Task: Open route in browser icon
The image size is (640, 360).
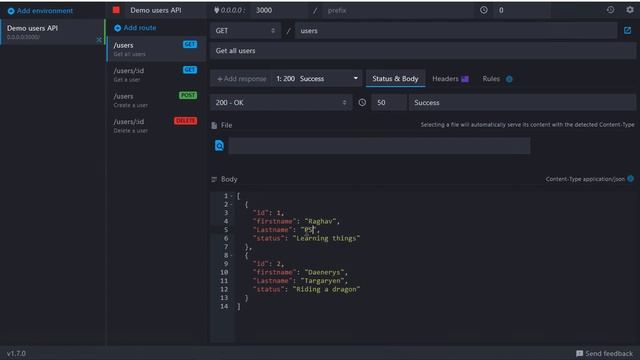Action: [x=627, y=31]
